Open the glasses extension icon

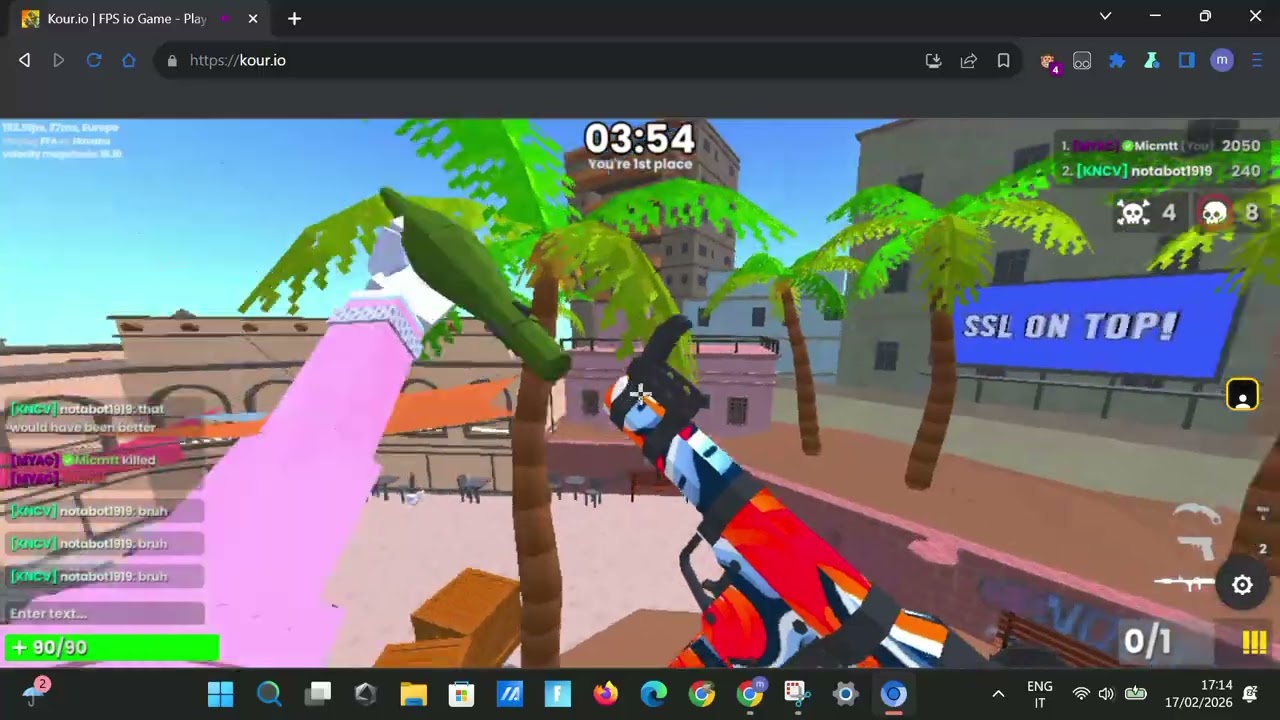pyautogui.click(x=1082, y=61)
